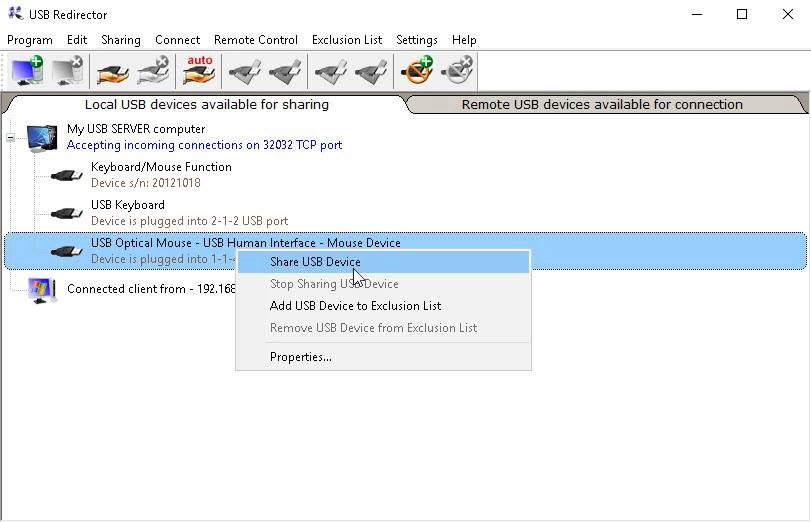Click Stop Sharing USB Device context entry
This screenshot has height=522, width=811.
point(383,284)
